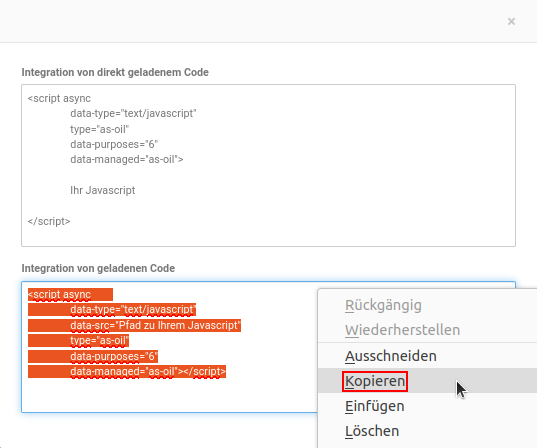Click the 'Integration von geladenen Code' label
The width and height of the screenshot is (537, 448).
(x=98, y=268)
